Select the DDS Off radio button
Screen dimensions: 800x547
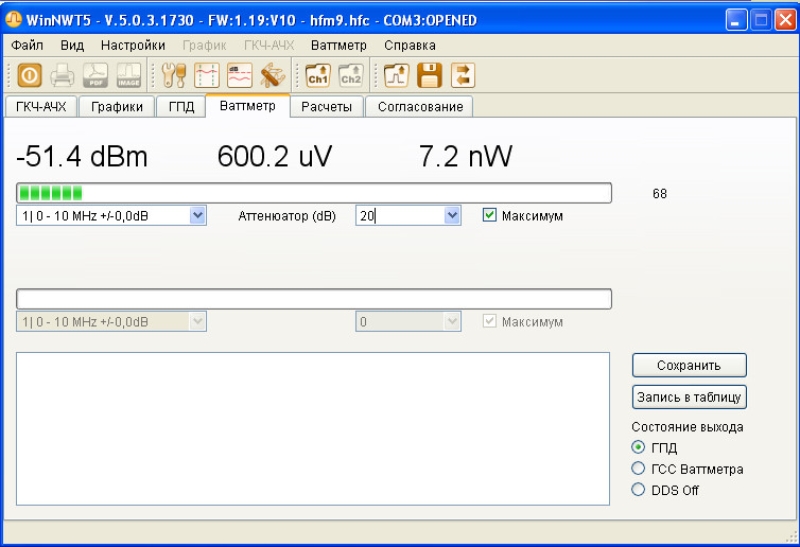[x=638, y=490]
